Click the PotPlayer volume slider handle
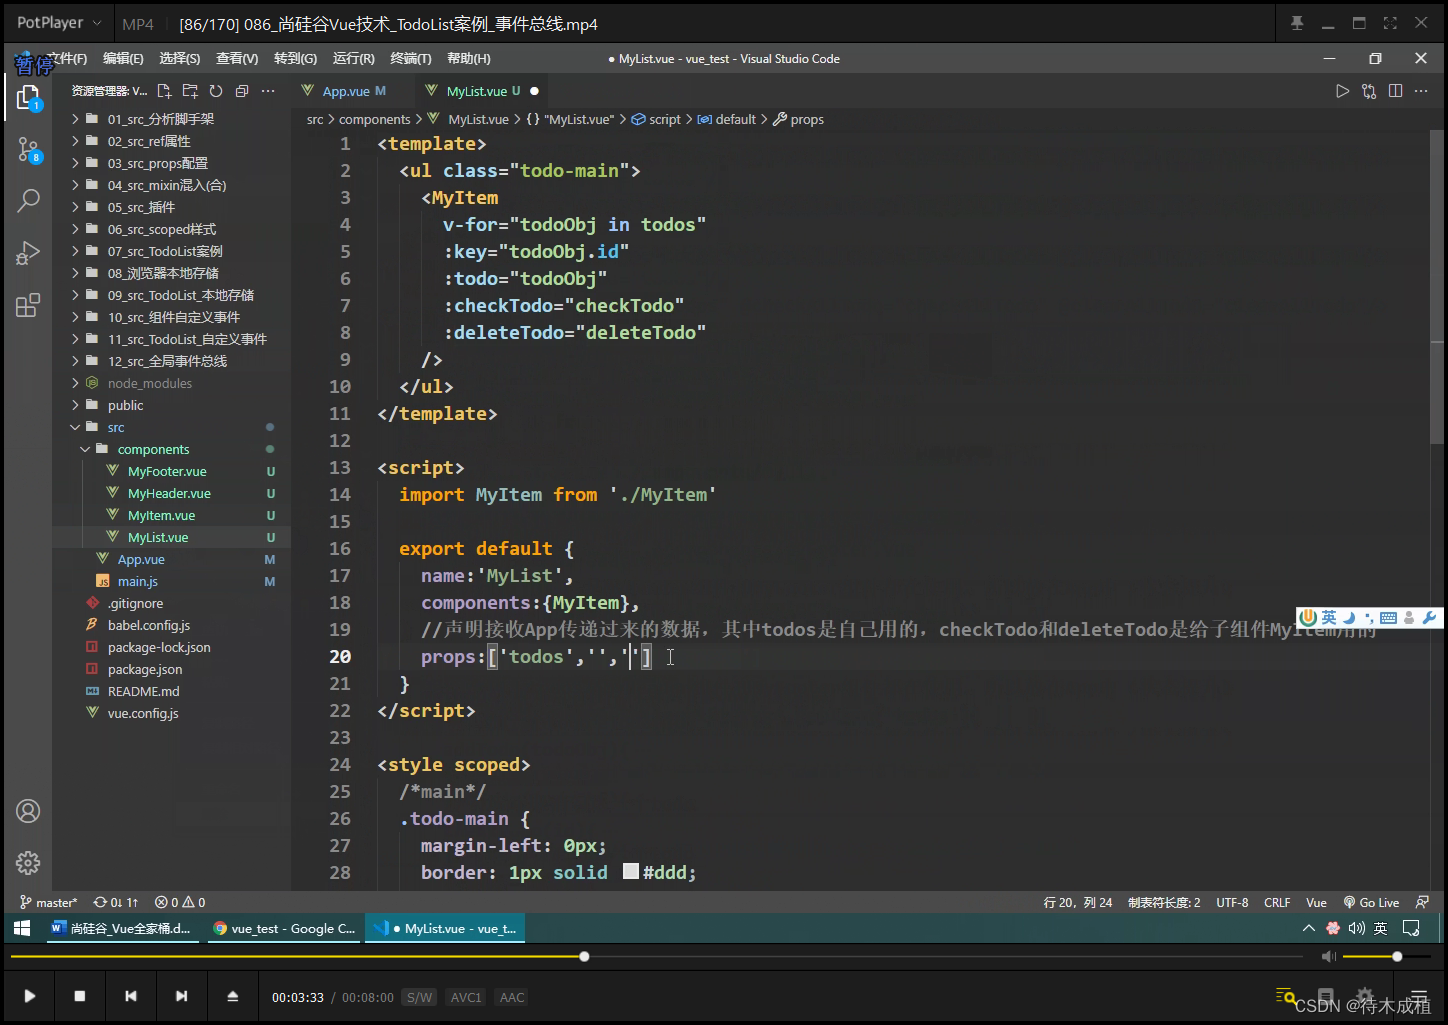 1397,957
